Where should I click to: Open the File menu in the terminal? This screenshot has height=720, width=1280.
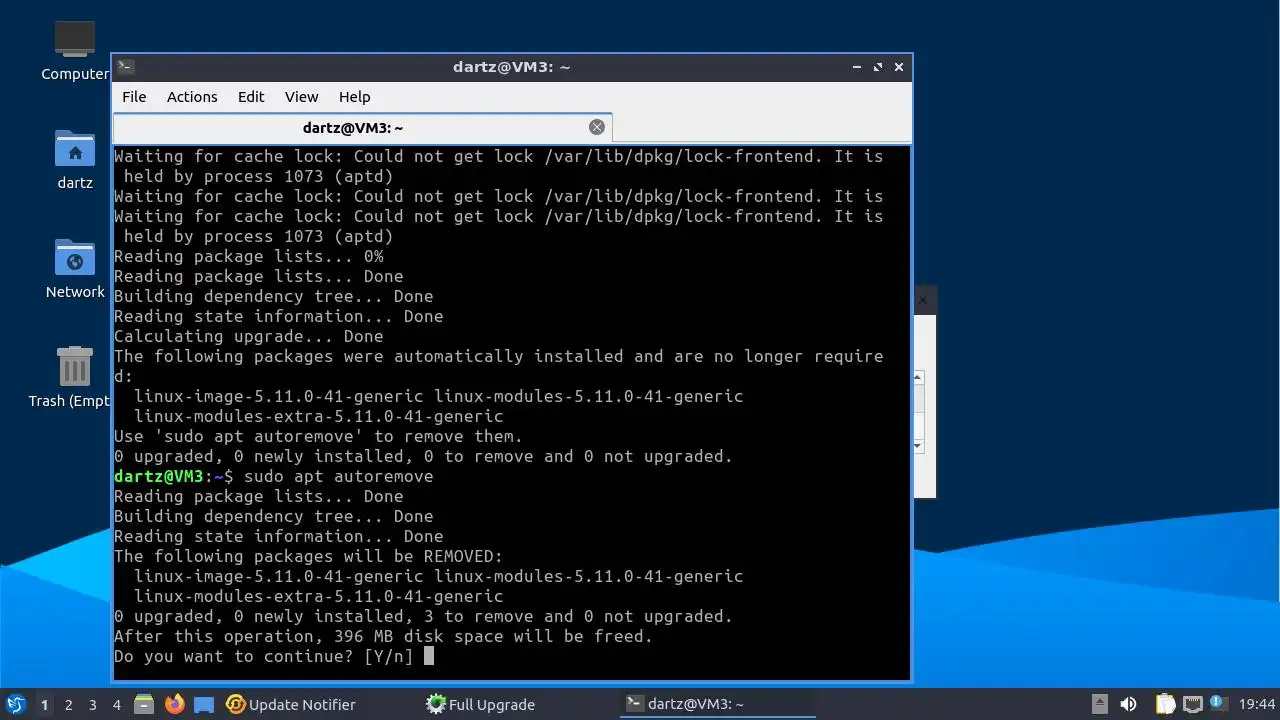coord(134,97)
